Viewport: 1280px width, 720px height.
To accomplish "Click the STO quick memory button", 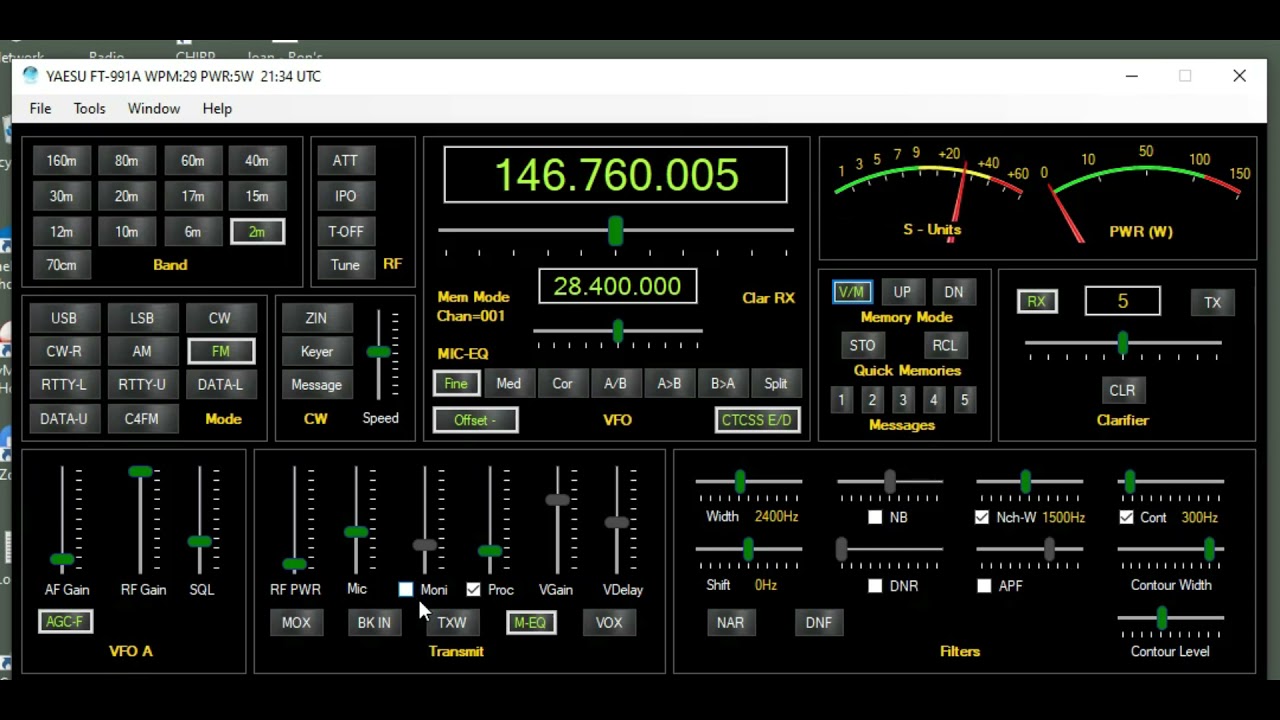I will pos(862,345).
